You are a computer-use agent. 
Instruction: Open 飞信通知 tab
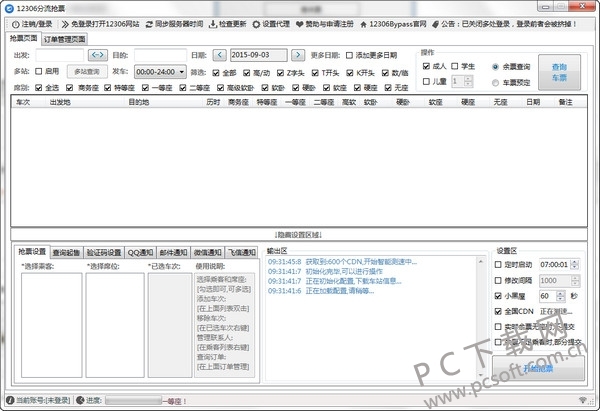click(x=241, y=253)
